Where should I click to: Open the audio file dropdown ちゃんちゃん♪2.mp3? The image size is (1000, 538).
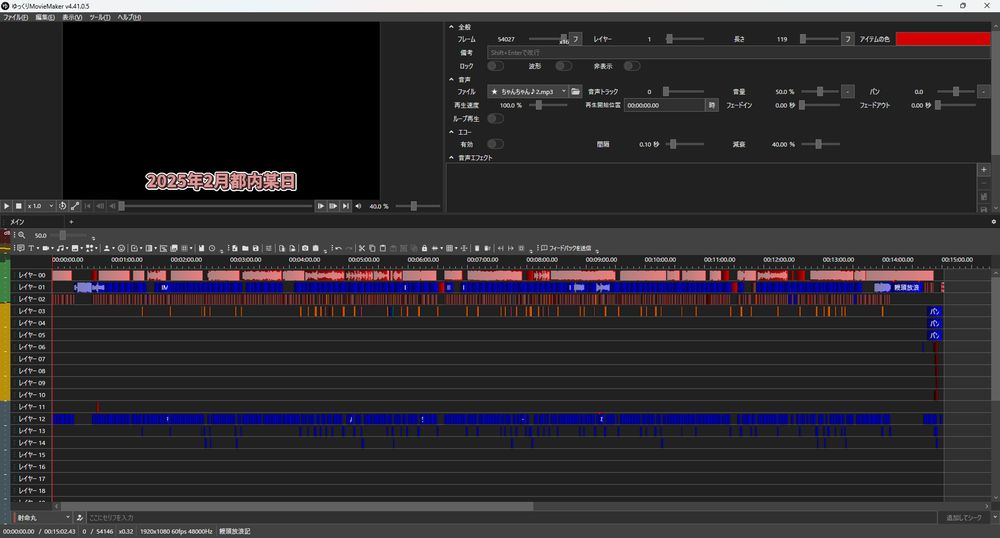click(x=527, y=92)
